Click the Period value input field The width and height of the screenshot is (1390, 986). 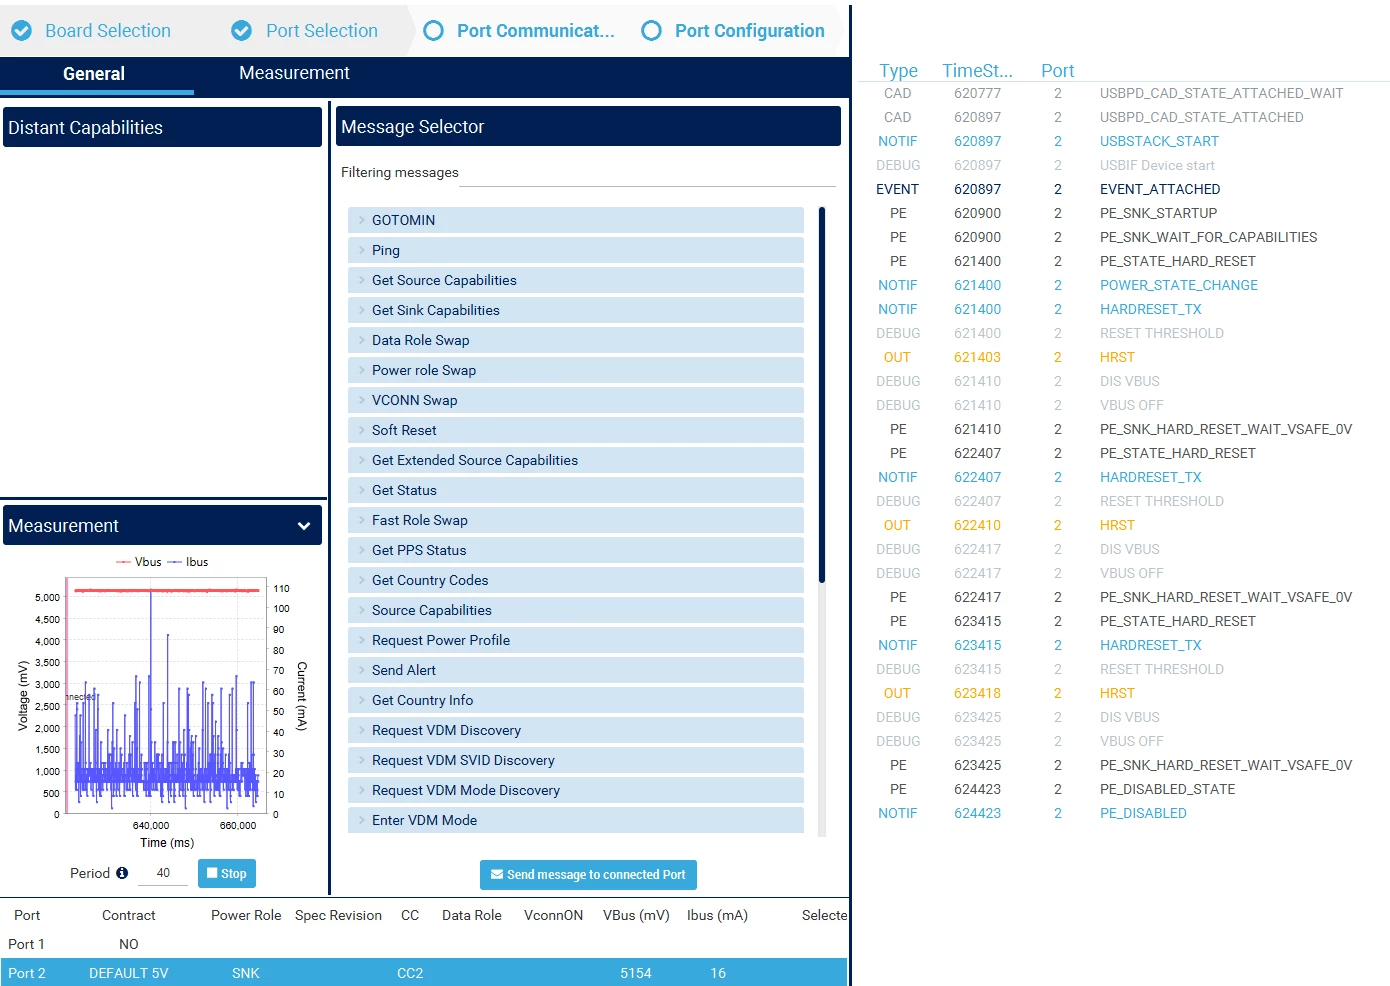(163, 873)
